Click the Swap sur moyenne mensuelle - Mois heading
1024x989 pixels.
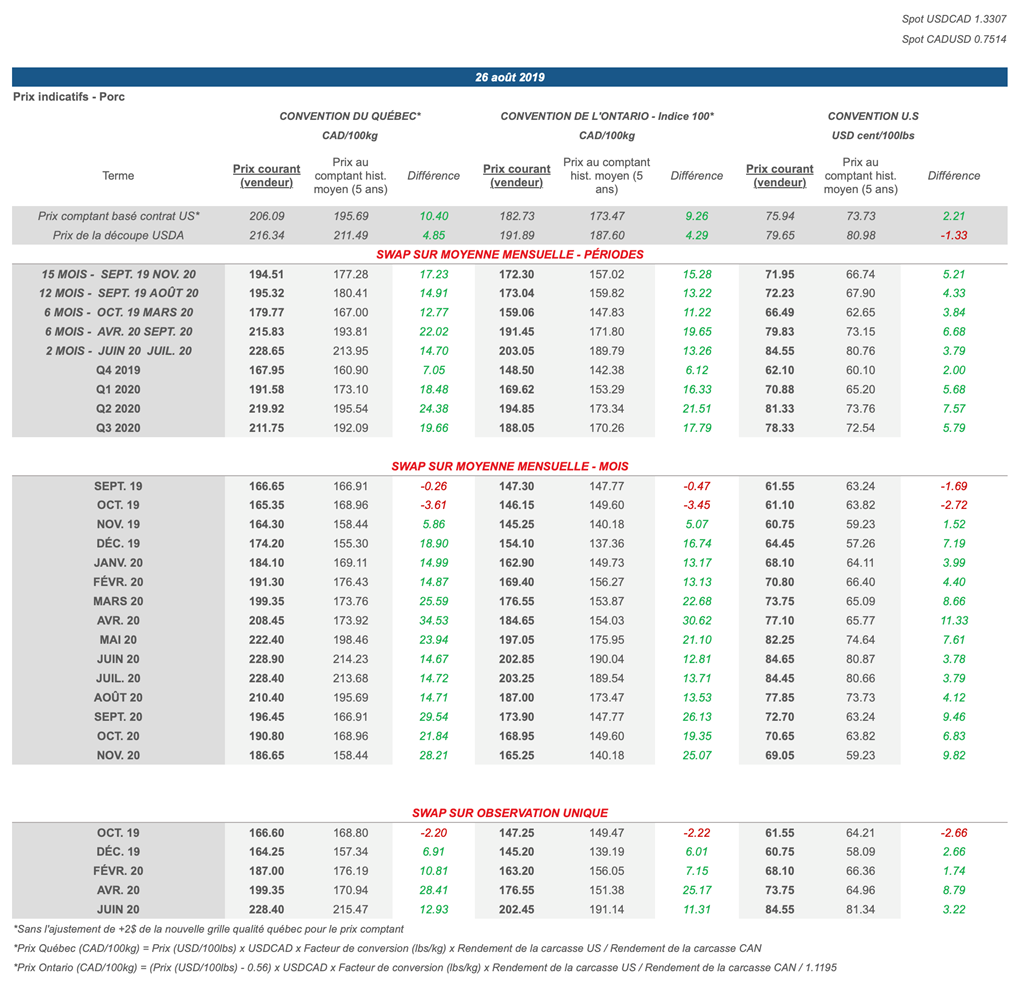click(x=510, y=466)
